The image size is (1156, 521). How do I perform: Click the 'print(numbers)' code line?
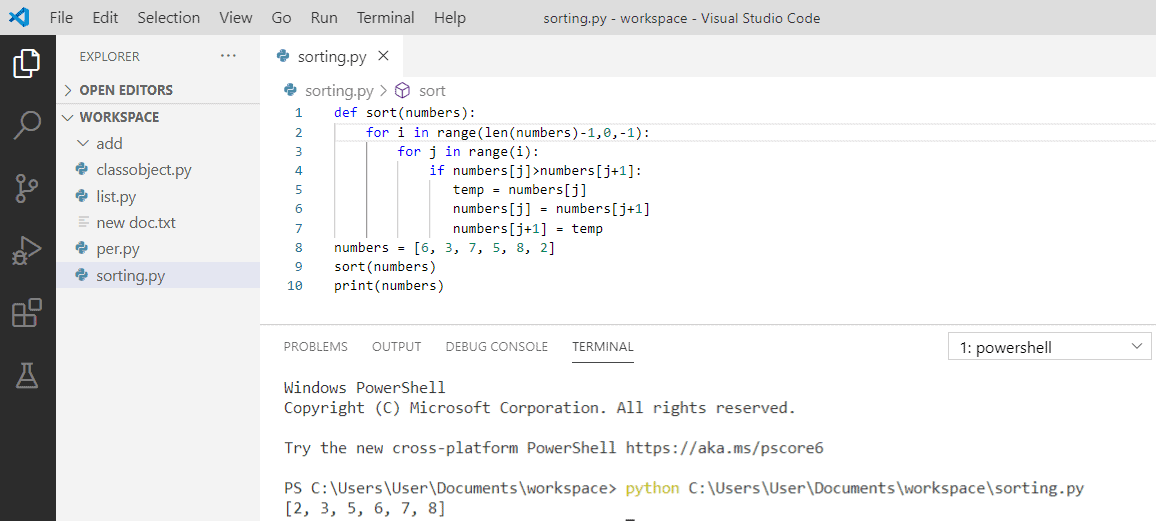click(389, 286)
